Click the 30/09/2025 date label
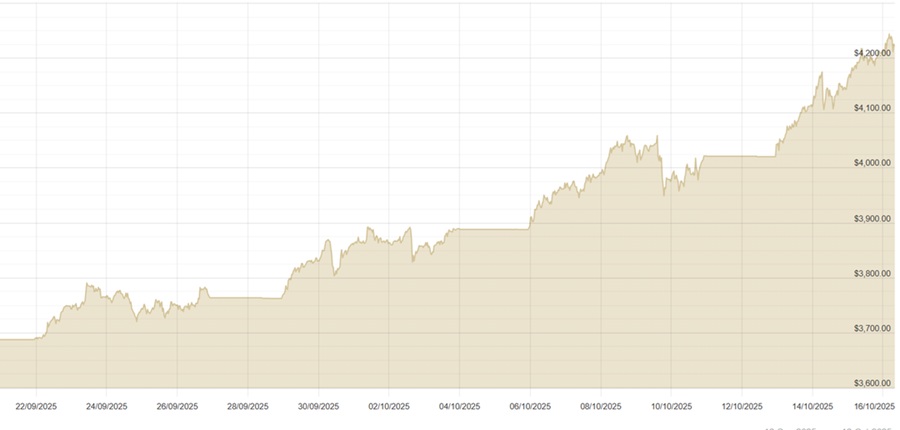The image size is (900, 430). click(x=319, y=406)
